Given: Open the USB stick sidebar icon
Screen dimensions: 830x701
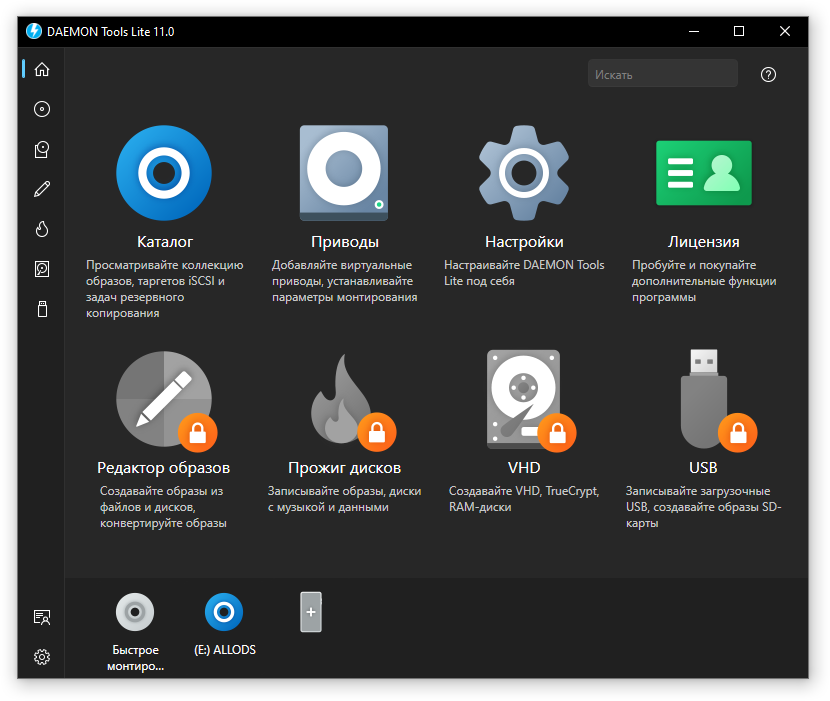Looking at the screenshot, I should point(42,309).
